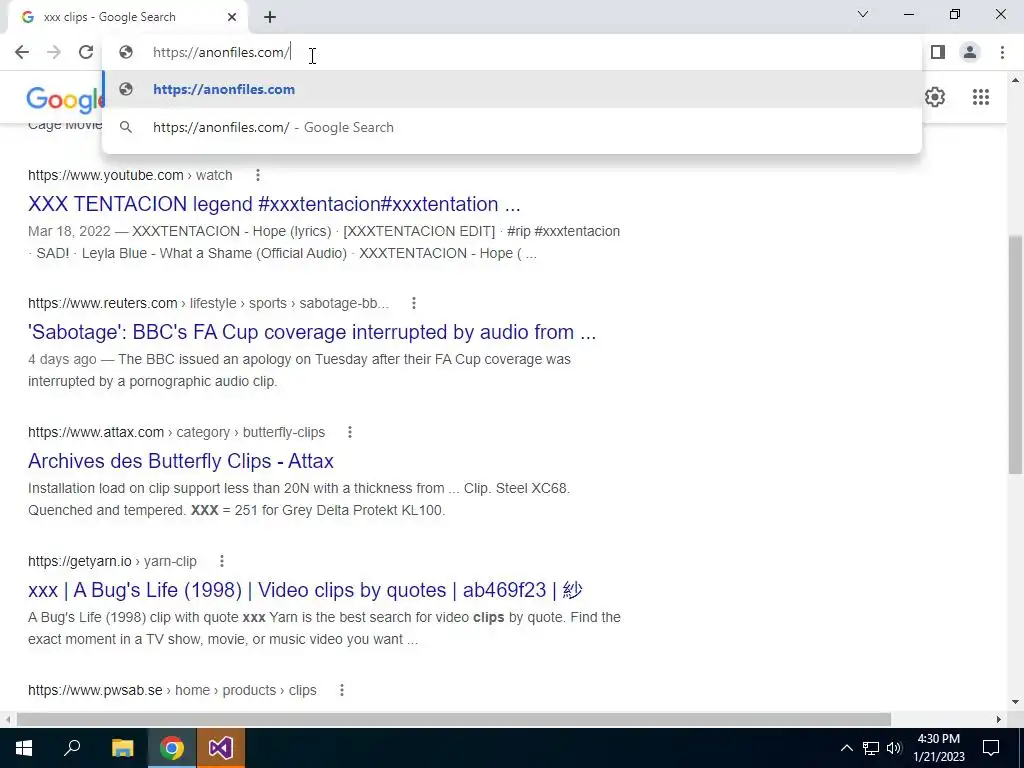Open network status tray icon
The image size is (1024, 768).
(x=871, y=748)
